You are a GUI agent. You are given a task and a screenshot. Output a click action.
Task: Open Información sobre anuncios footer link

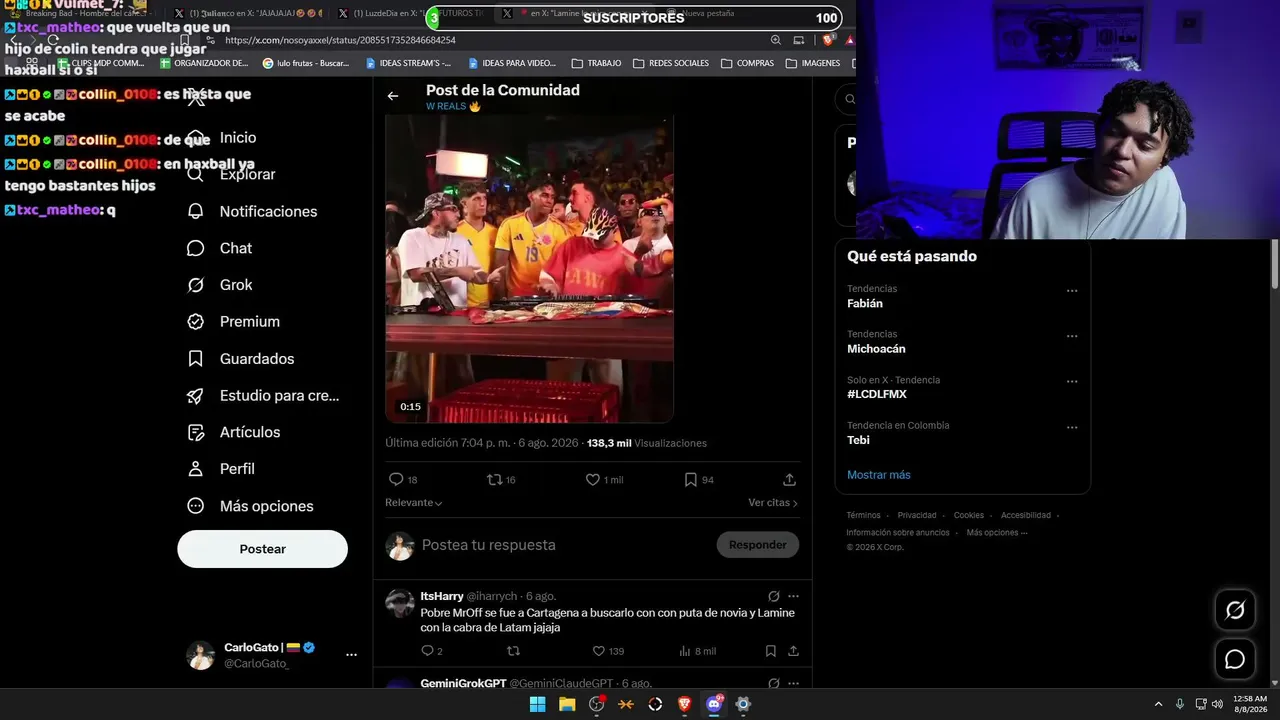click(898, 533)
